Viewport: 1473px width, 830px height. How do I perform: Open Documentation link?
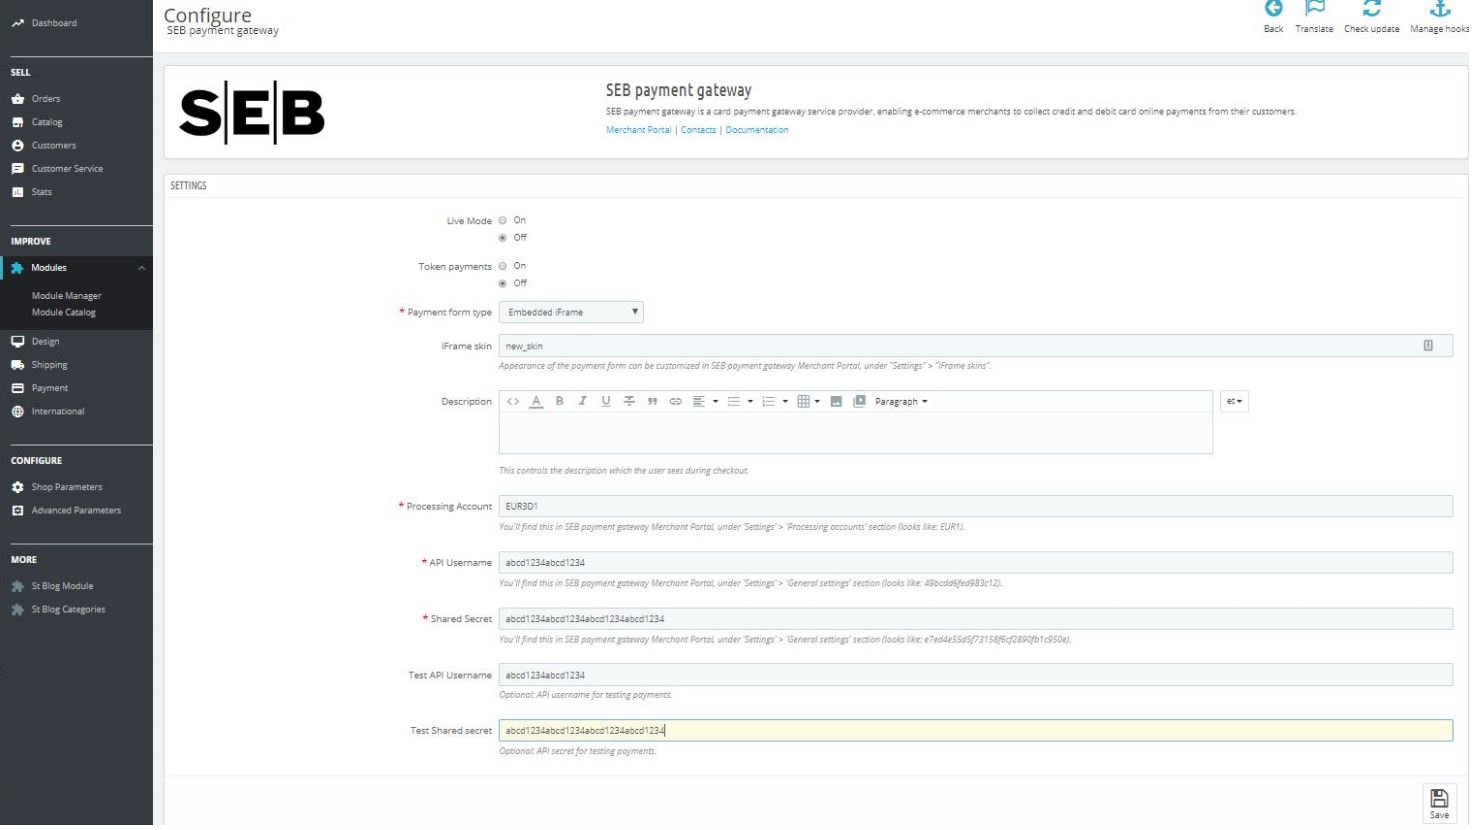coord(757,130)
